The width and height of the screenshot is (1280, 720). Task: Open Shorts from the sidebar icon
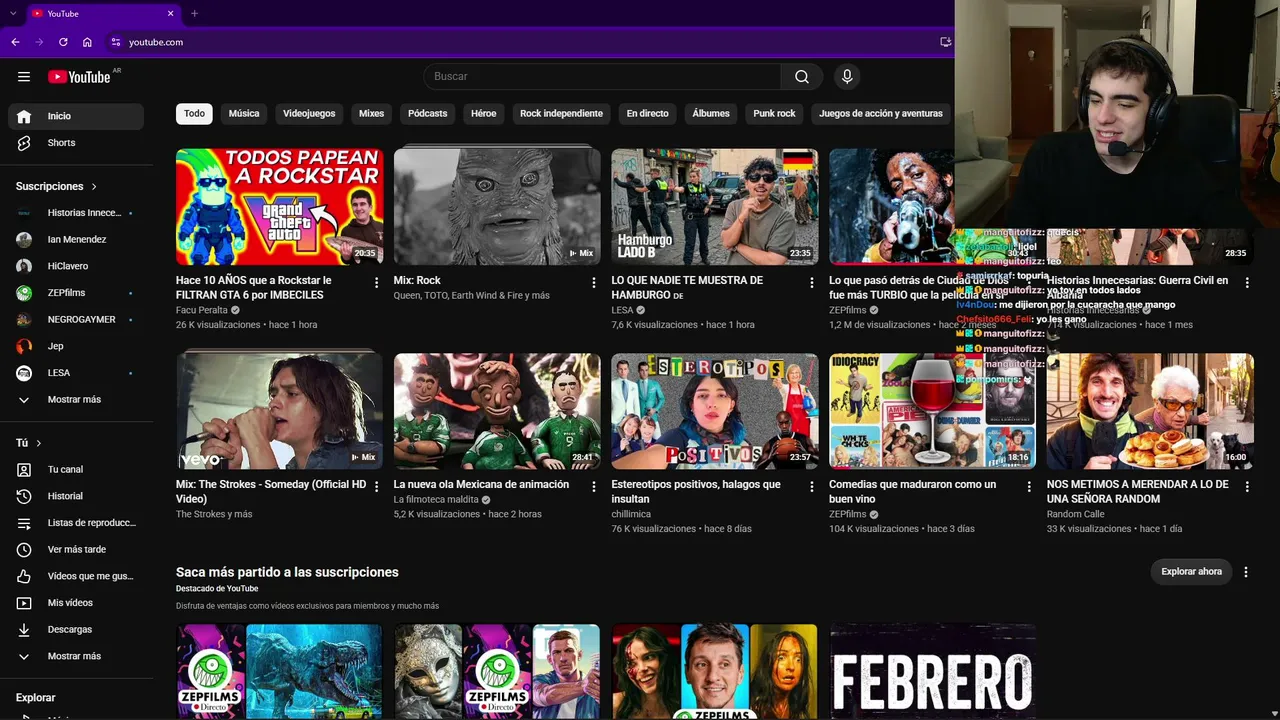(x=25, y=143)
